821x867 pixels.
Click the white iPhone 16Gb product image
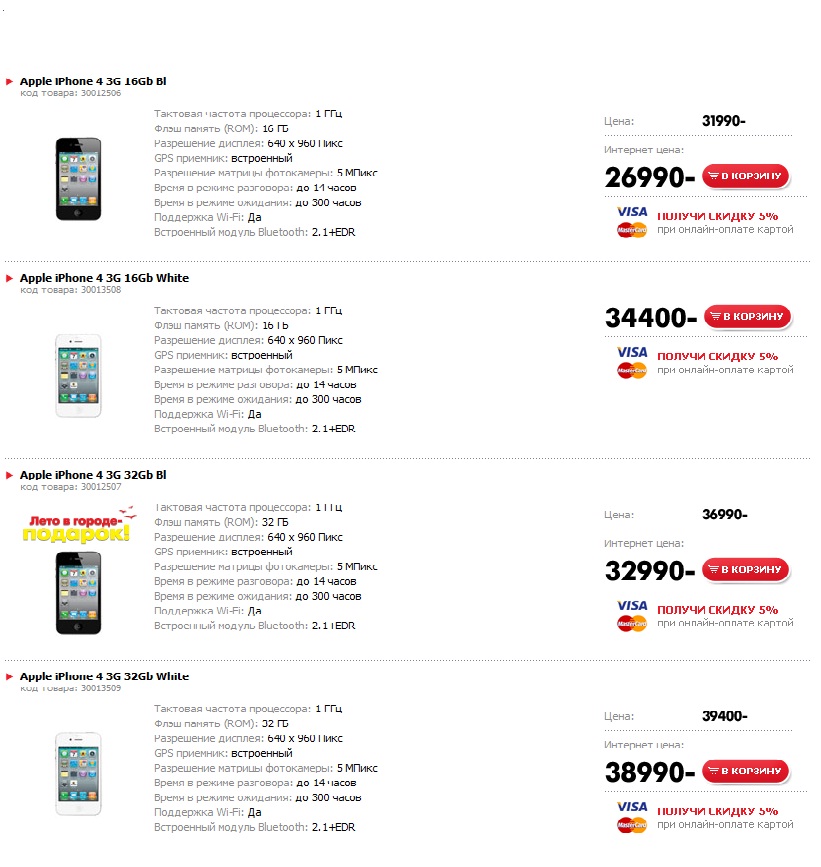point(78,375)
